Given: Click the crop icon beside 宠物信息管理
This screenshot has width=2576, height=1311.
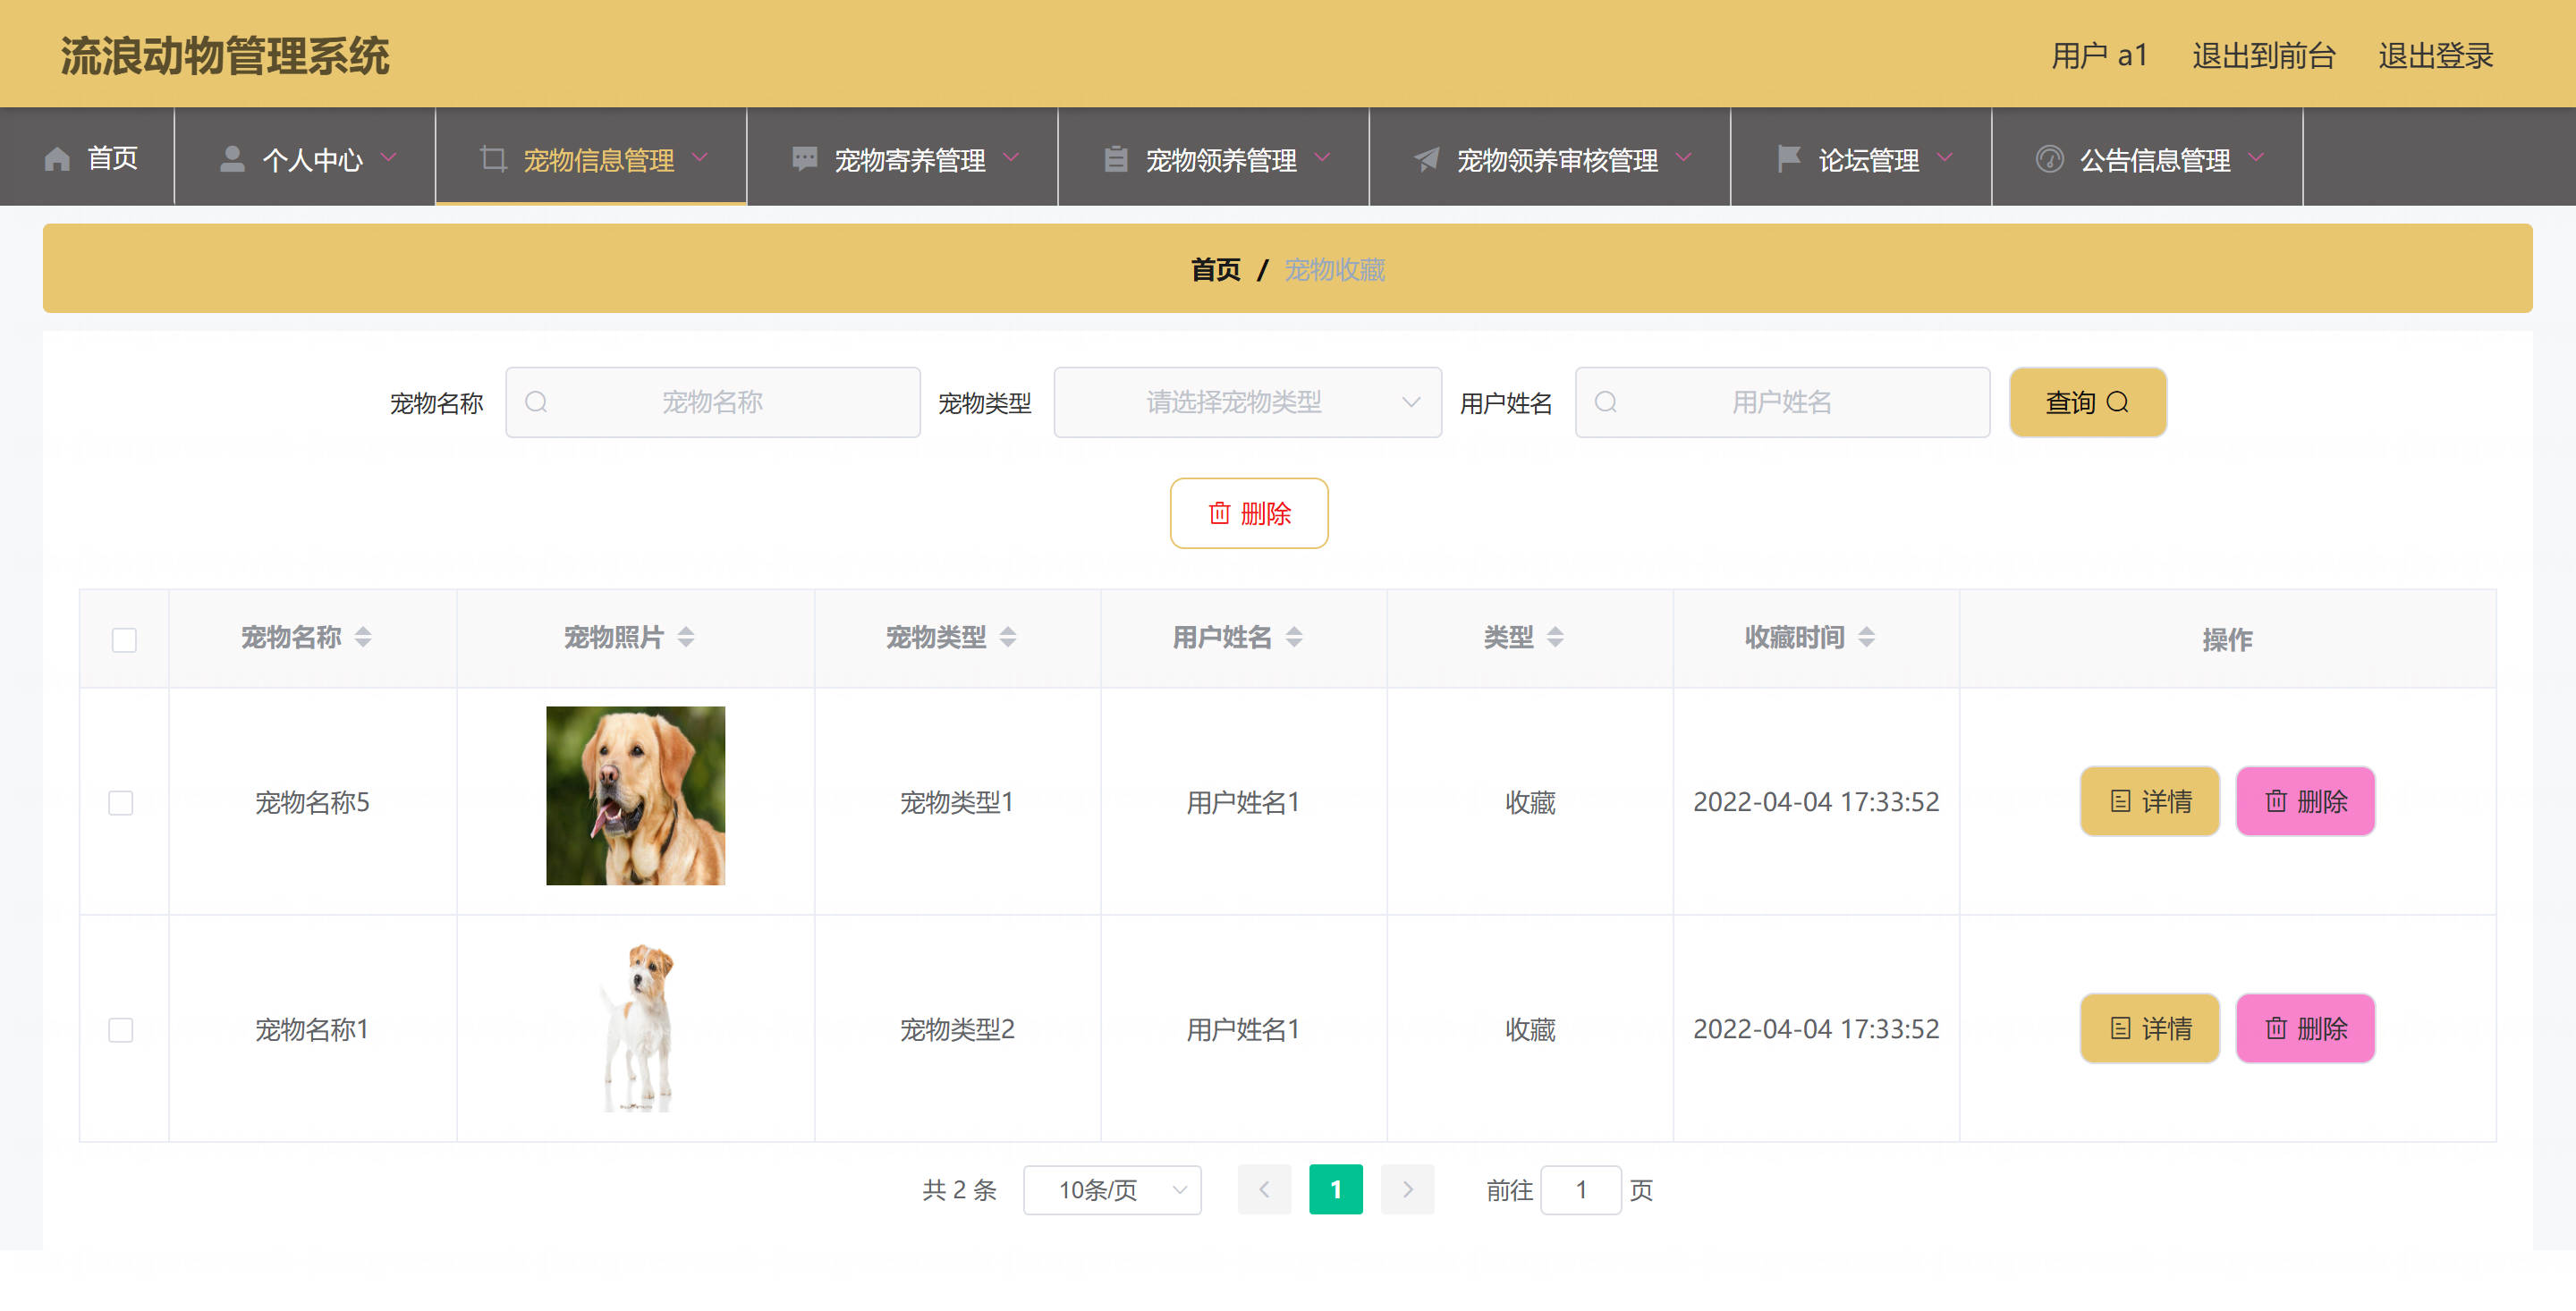Looking at the screenshot, I should click(x=493, y=159).
